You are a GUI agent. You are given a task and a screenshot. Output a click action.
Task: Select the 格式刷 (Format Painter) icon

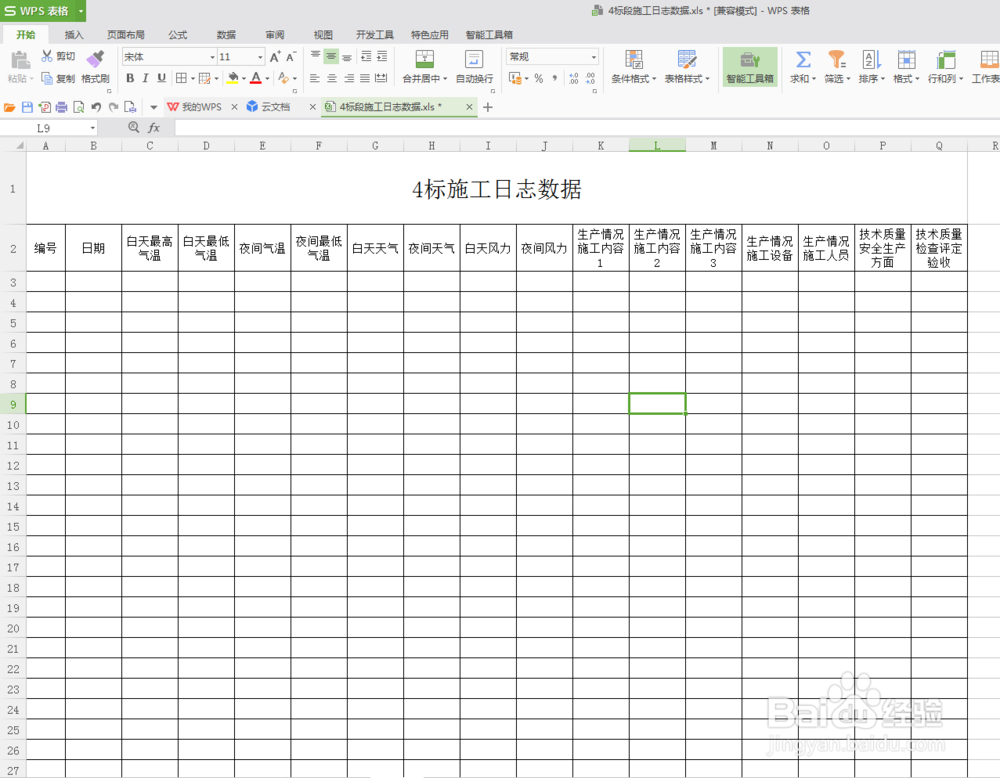[95, 67]
